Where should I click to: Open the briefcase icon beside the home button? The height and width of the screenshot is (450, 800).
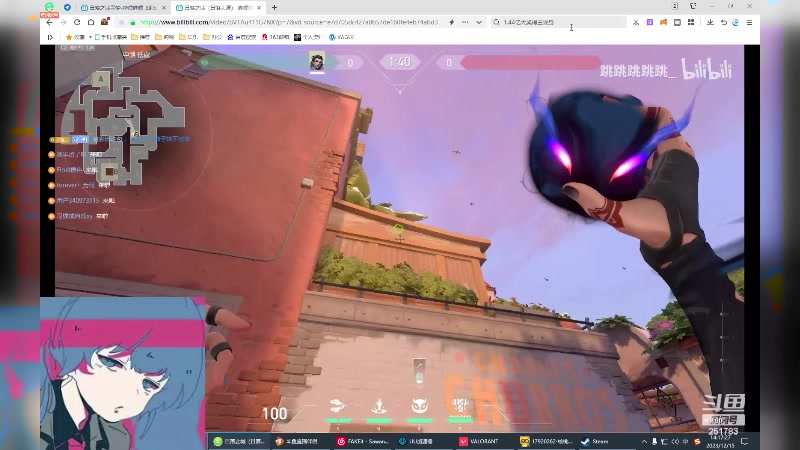click(105, 22)
